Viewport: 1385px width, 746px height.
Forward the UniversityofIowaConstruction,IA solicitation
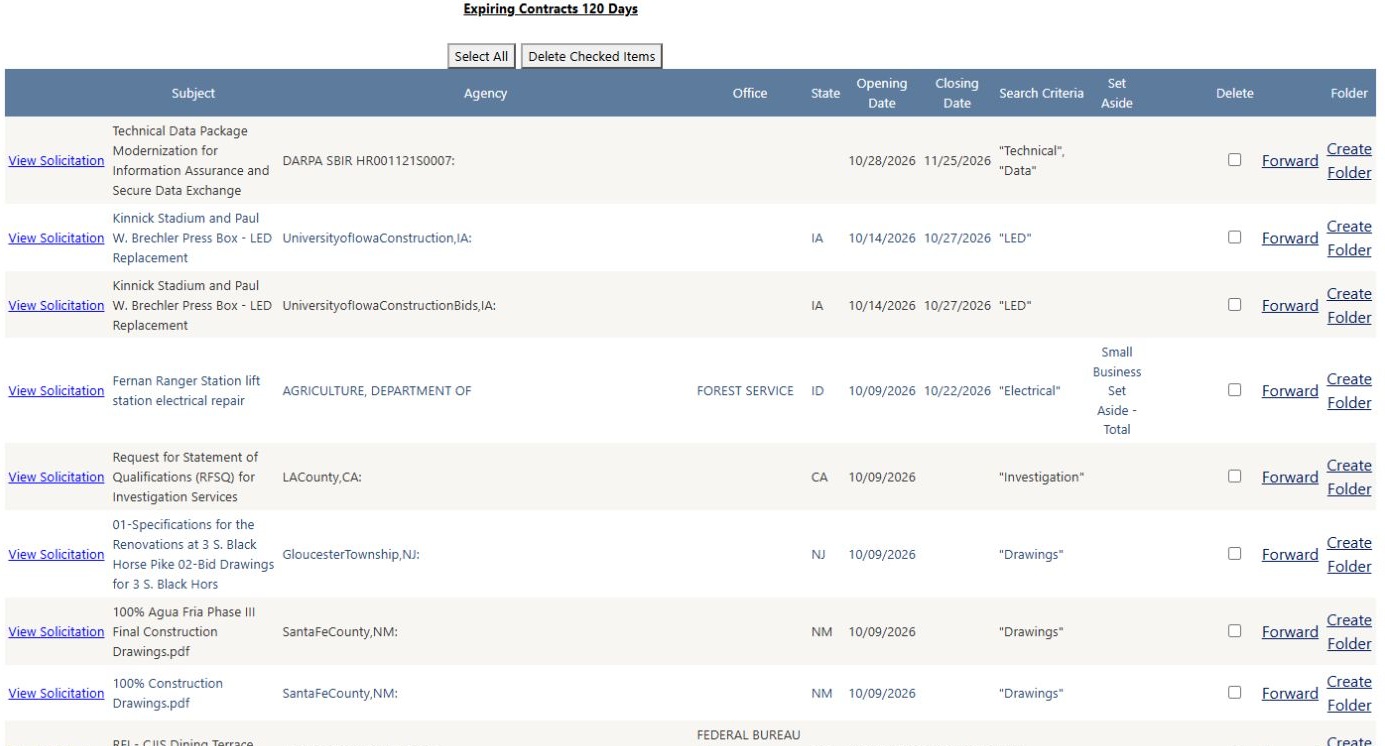coord(1290,238)
